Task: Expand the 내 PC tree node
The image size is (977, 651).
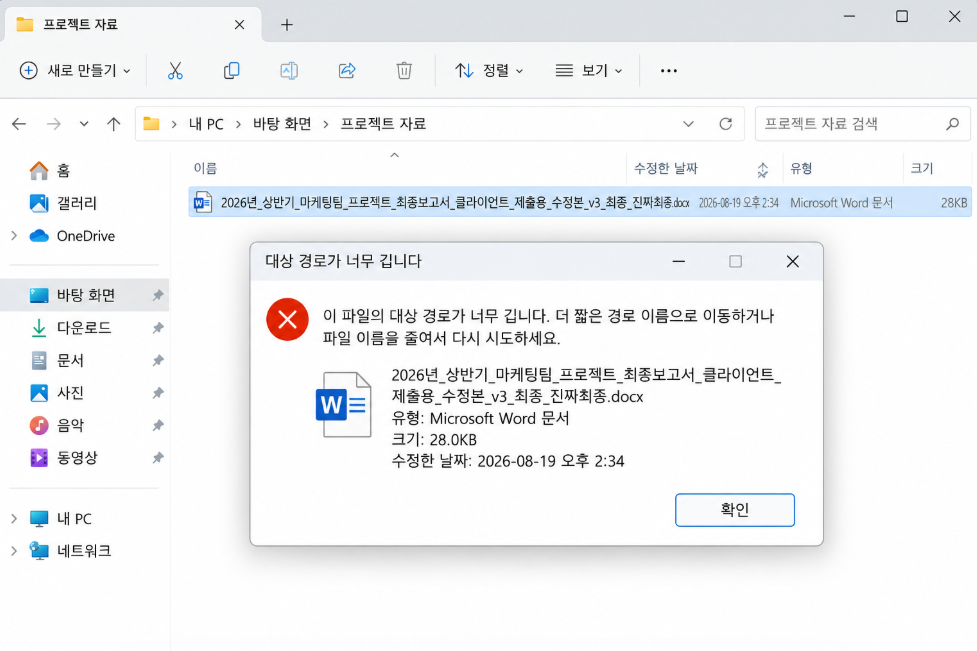Action: [x=14, y=518]
